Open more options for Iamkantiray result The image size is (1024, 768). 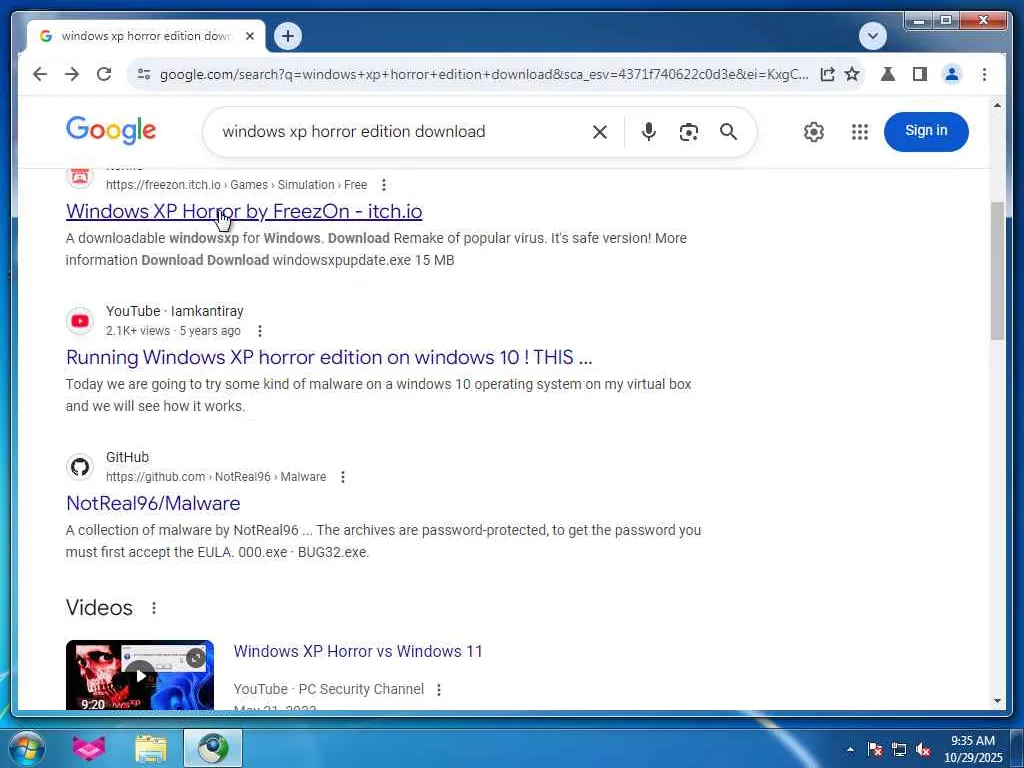coord(260,331)
